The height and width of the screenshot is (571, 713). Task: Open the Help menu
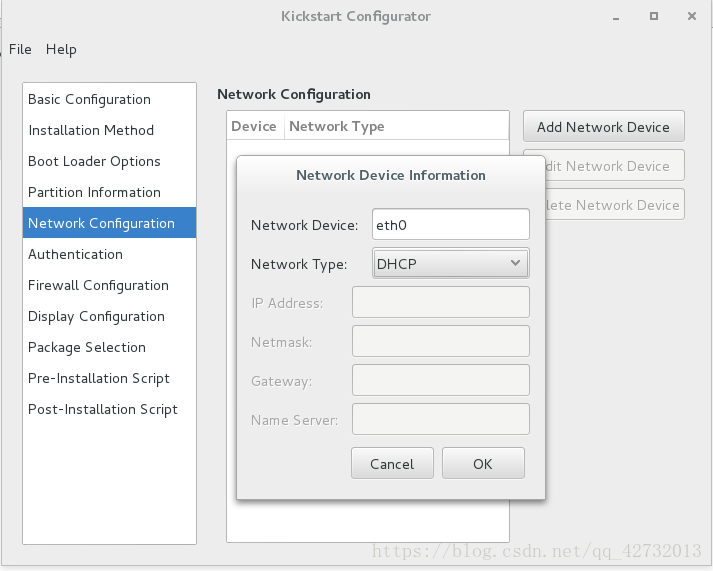pos(61,49)
